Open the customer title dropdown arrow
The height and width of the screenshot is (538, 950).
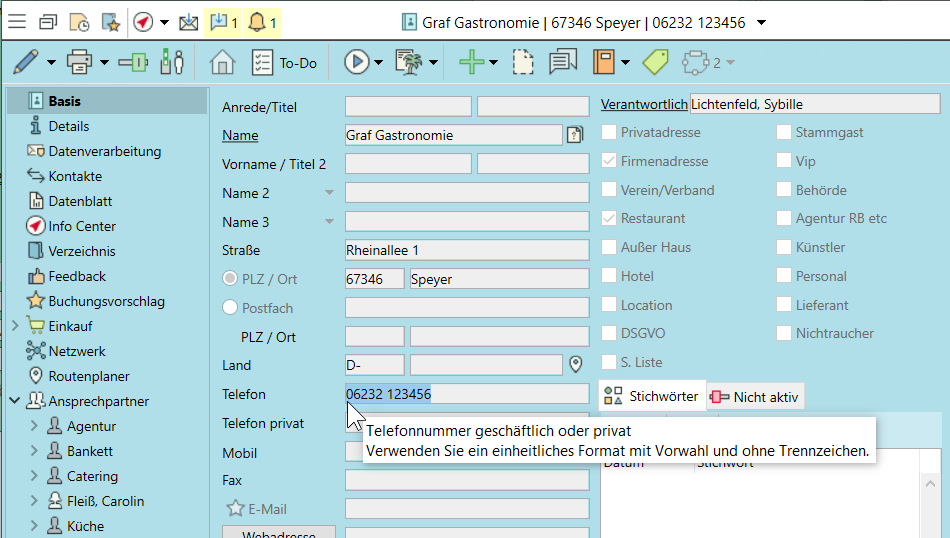(x=763, y=22)
